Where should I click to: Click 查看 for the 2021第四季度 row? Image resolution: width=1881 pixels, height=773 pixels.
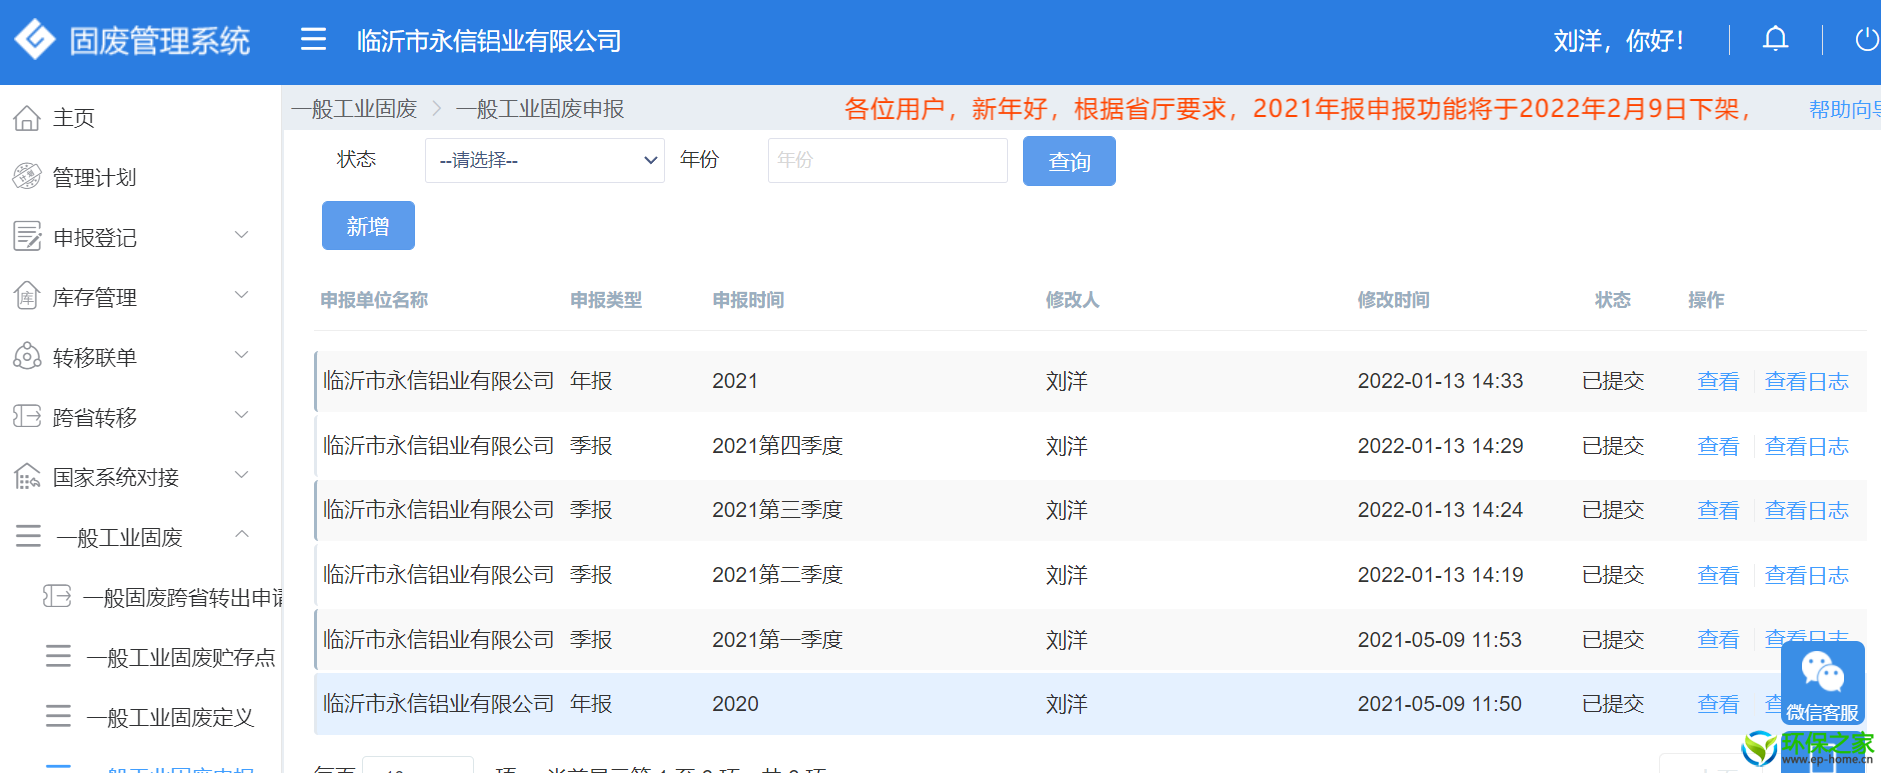[1718, 446]
